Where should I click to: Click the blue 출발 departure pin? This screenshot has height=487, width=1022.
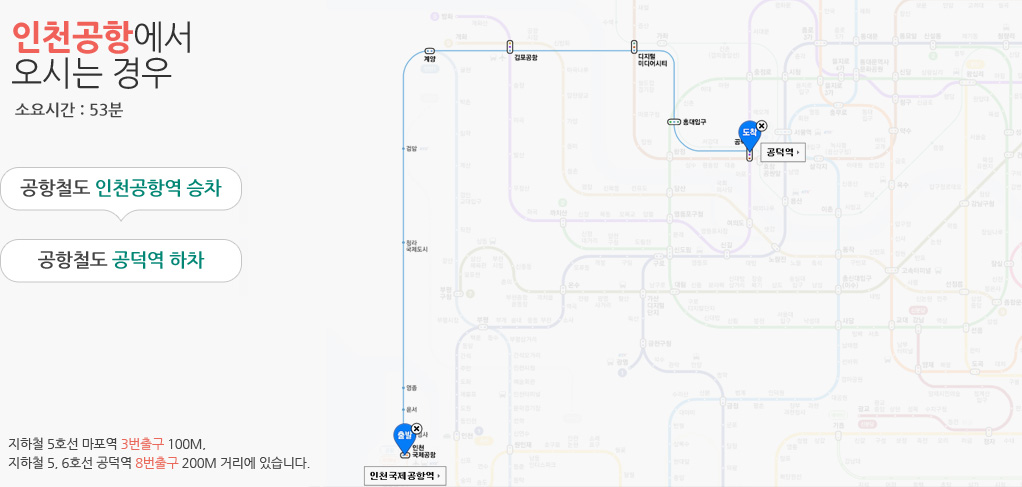tap(403, 436)
